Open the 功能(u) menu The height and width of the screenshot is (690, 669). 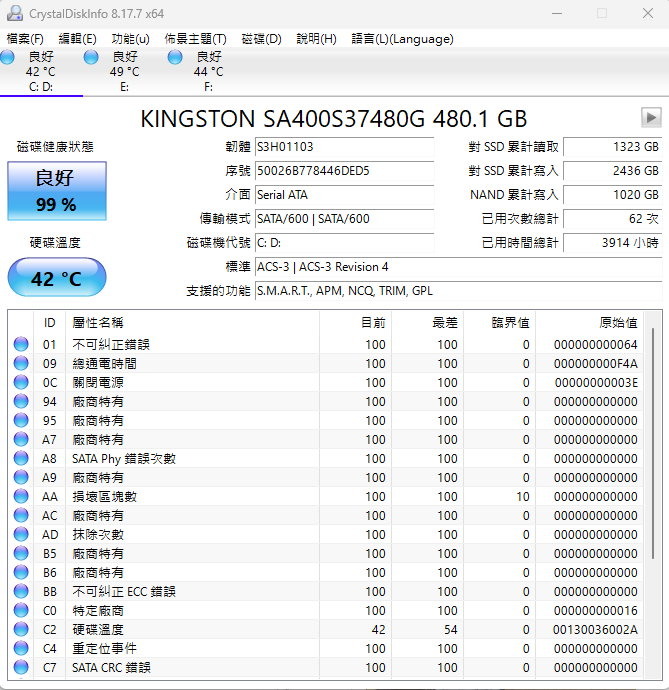(x=131, y=39)
